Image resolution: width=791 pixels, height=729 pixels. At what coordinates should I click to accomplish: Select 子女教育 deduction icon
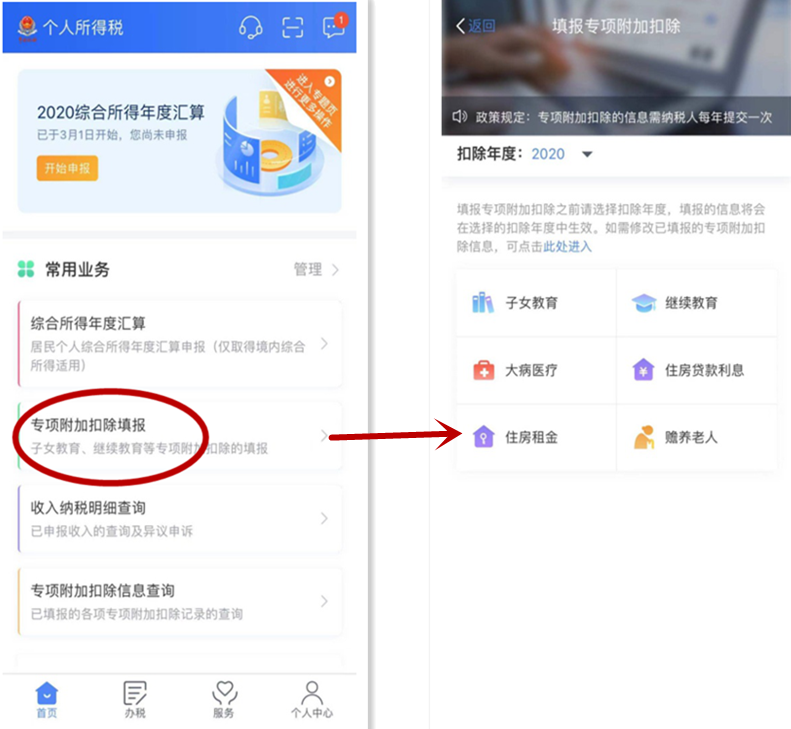point(483,303)
